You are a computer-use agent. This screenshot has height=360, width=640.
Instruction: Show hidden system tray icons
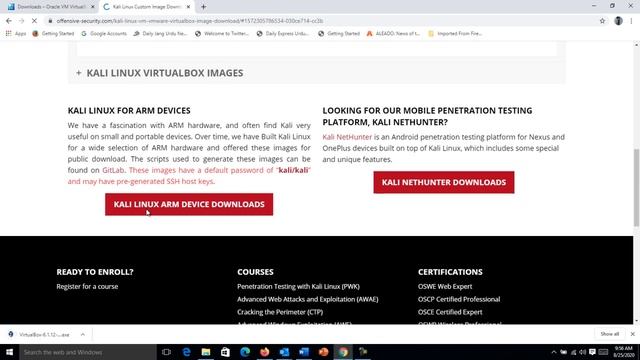tap(553, 352)
